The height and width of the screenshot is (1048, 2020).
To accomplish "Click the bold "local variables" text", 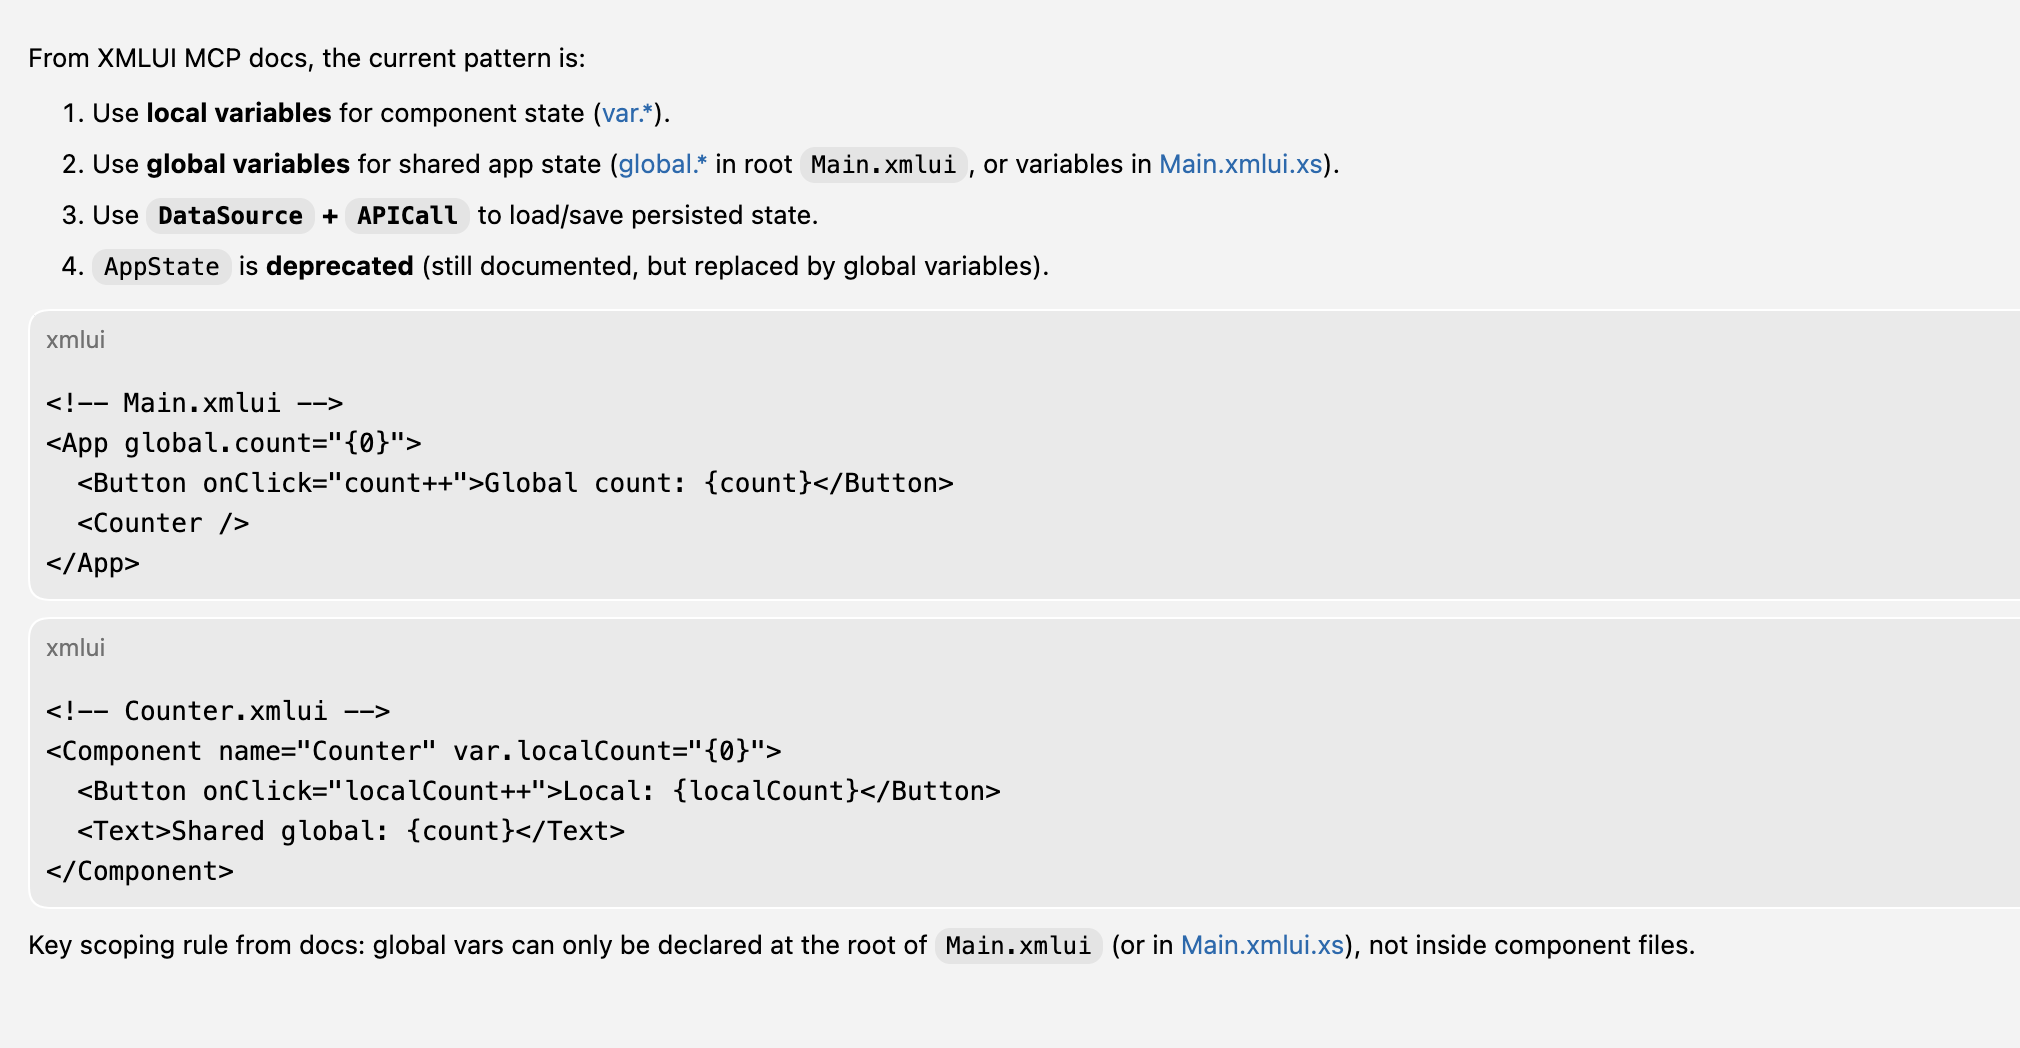I will [238, 113].
